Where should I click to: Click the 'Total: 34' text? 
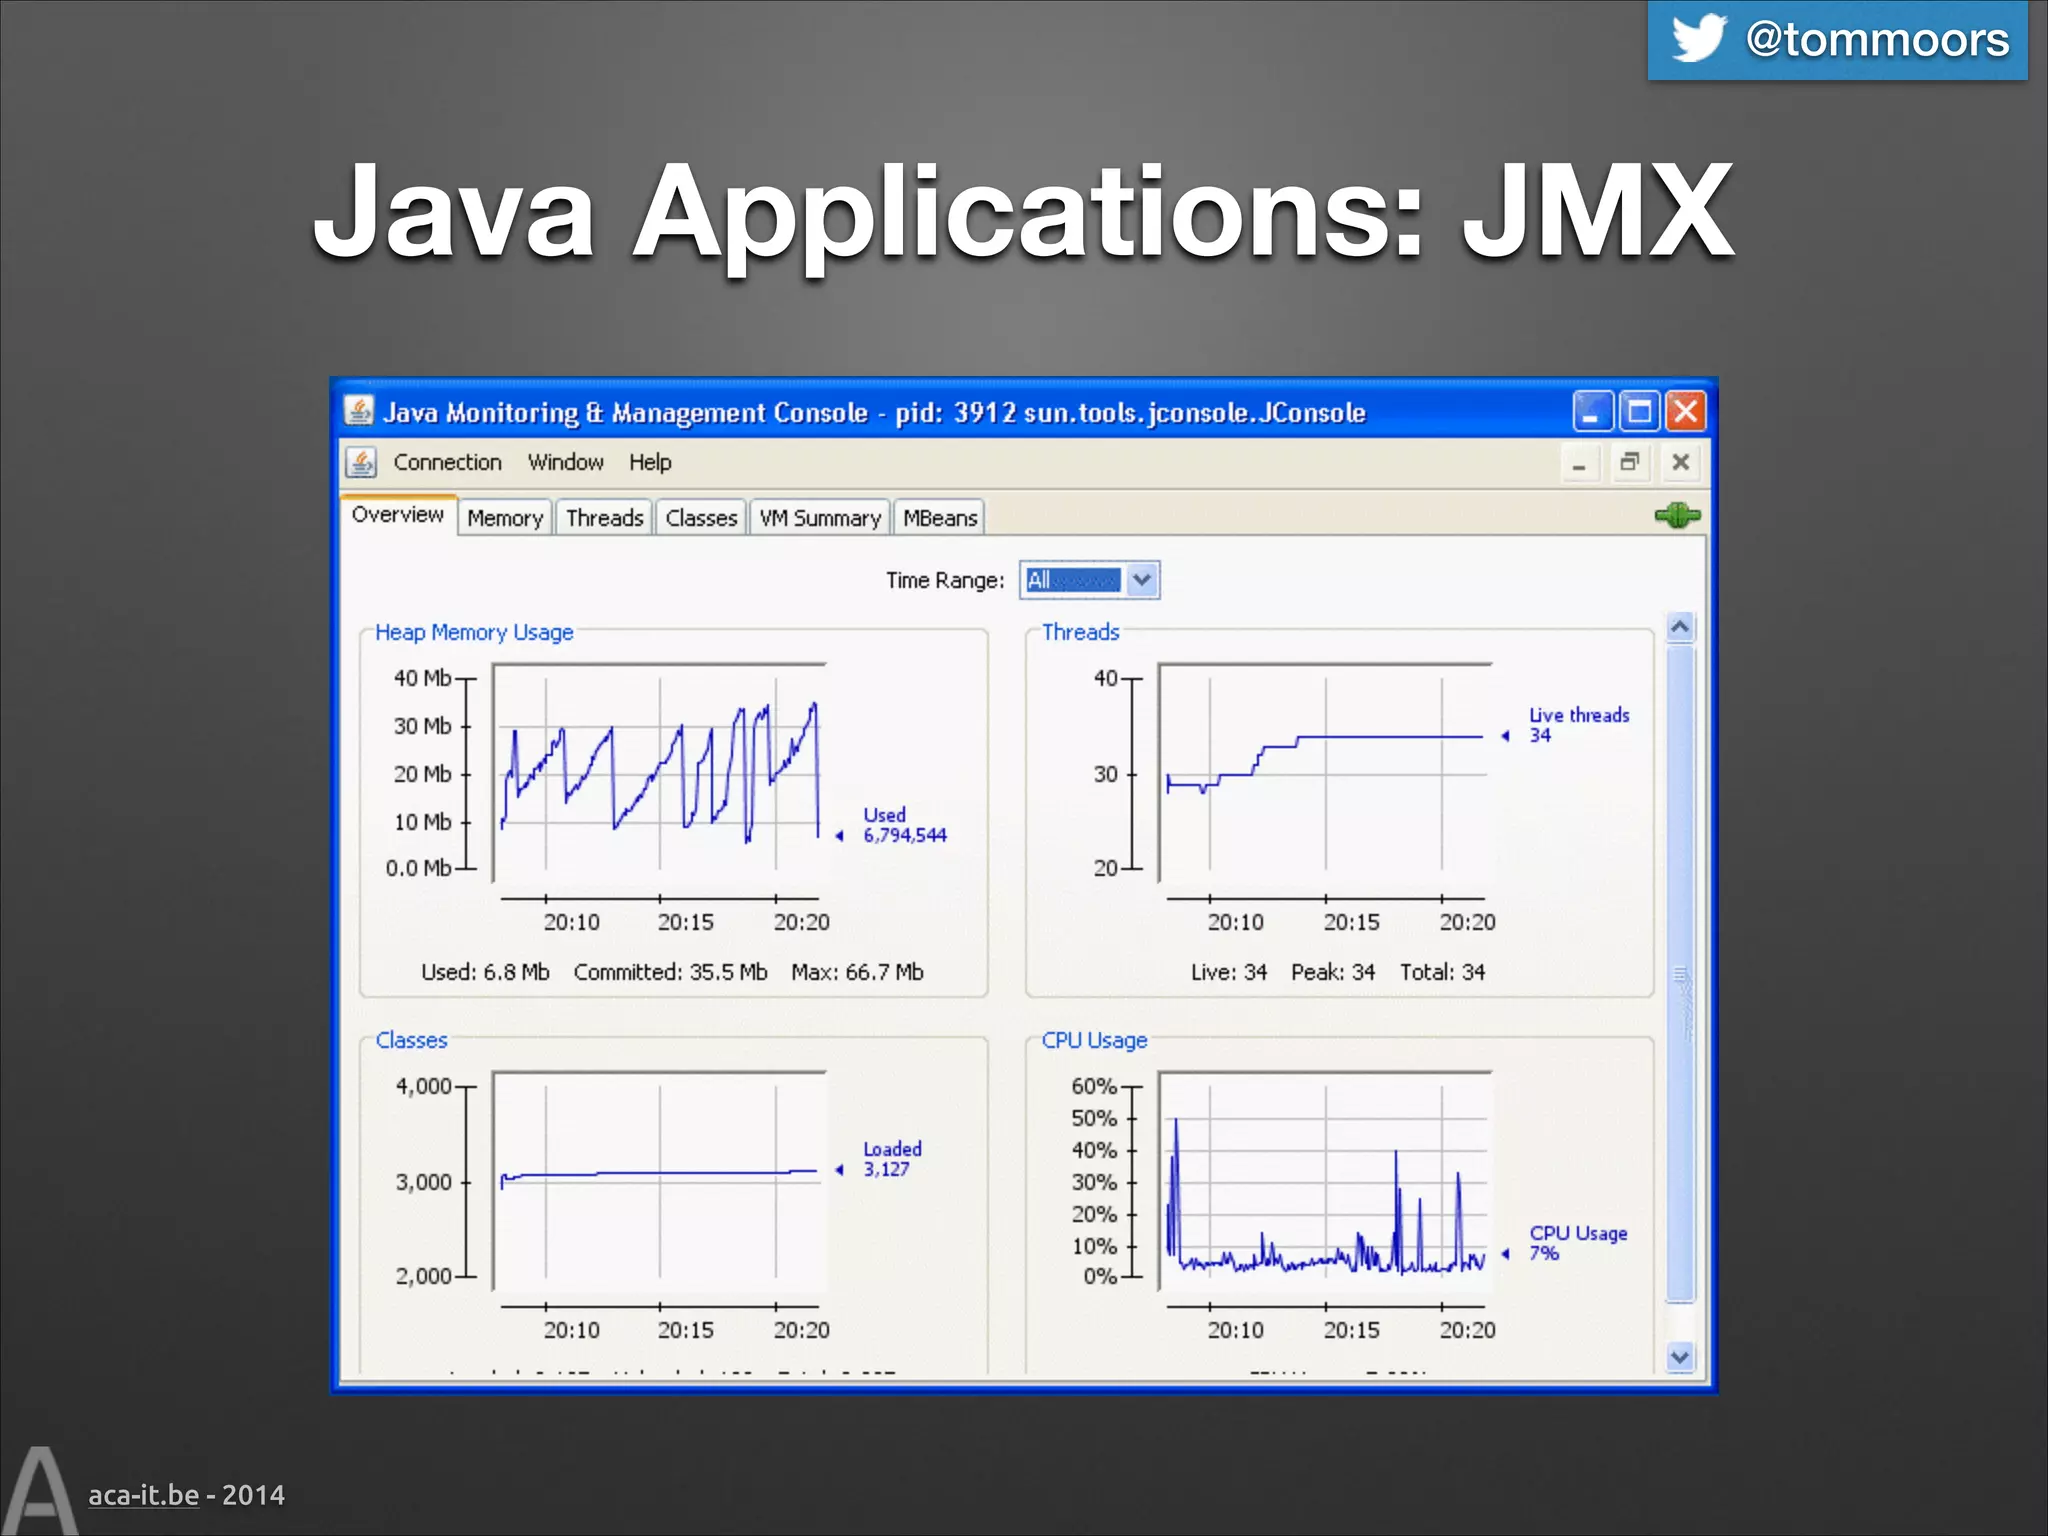[1442, 972]
